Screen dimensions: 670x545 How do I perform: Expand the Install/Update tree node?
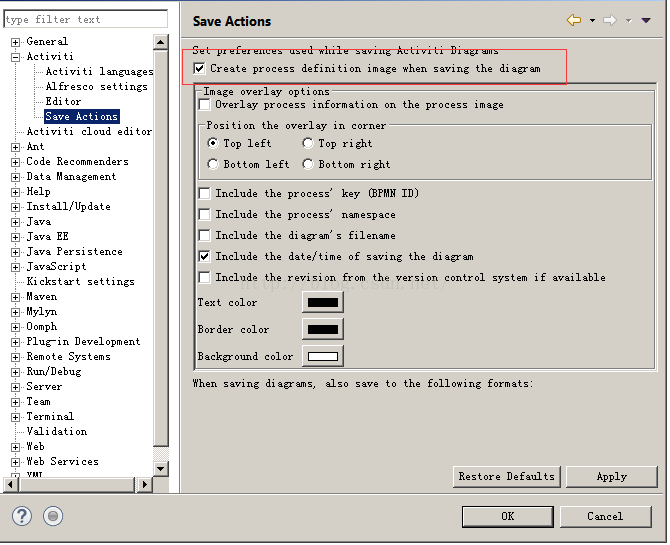15,207
